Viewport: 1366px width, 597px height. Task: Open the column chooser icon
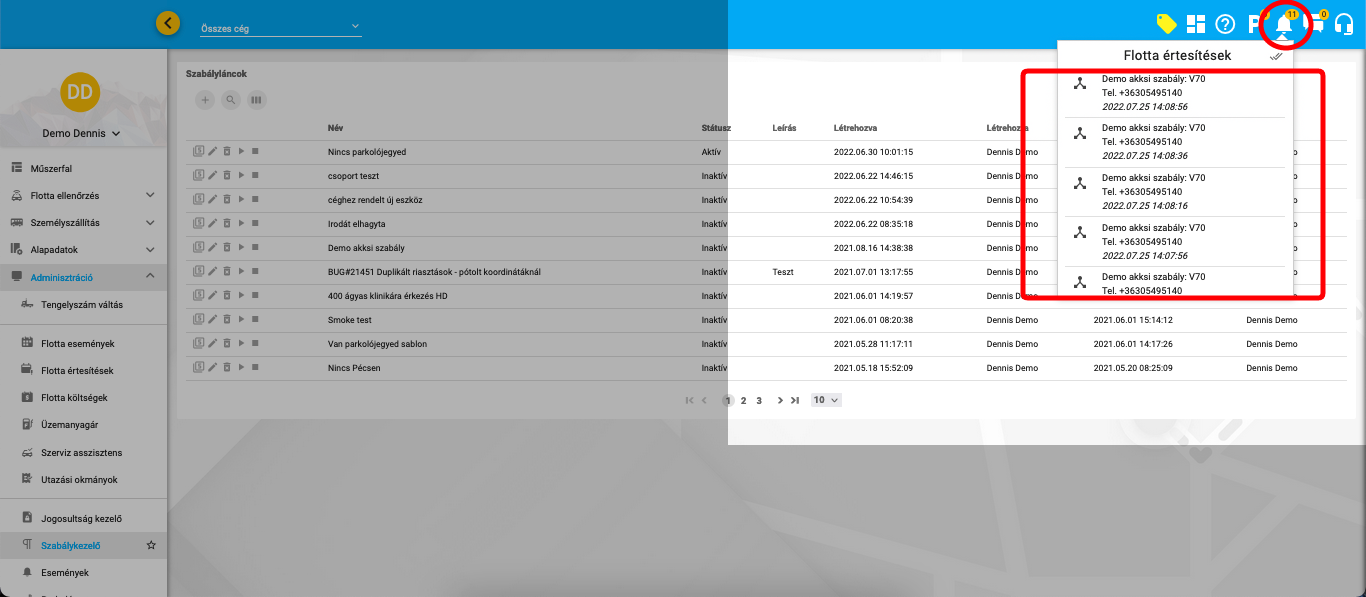[x=257, y=100]
